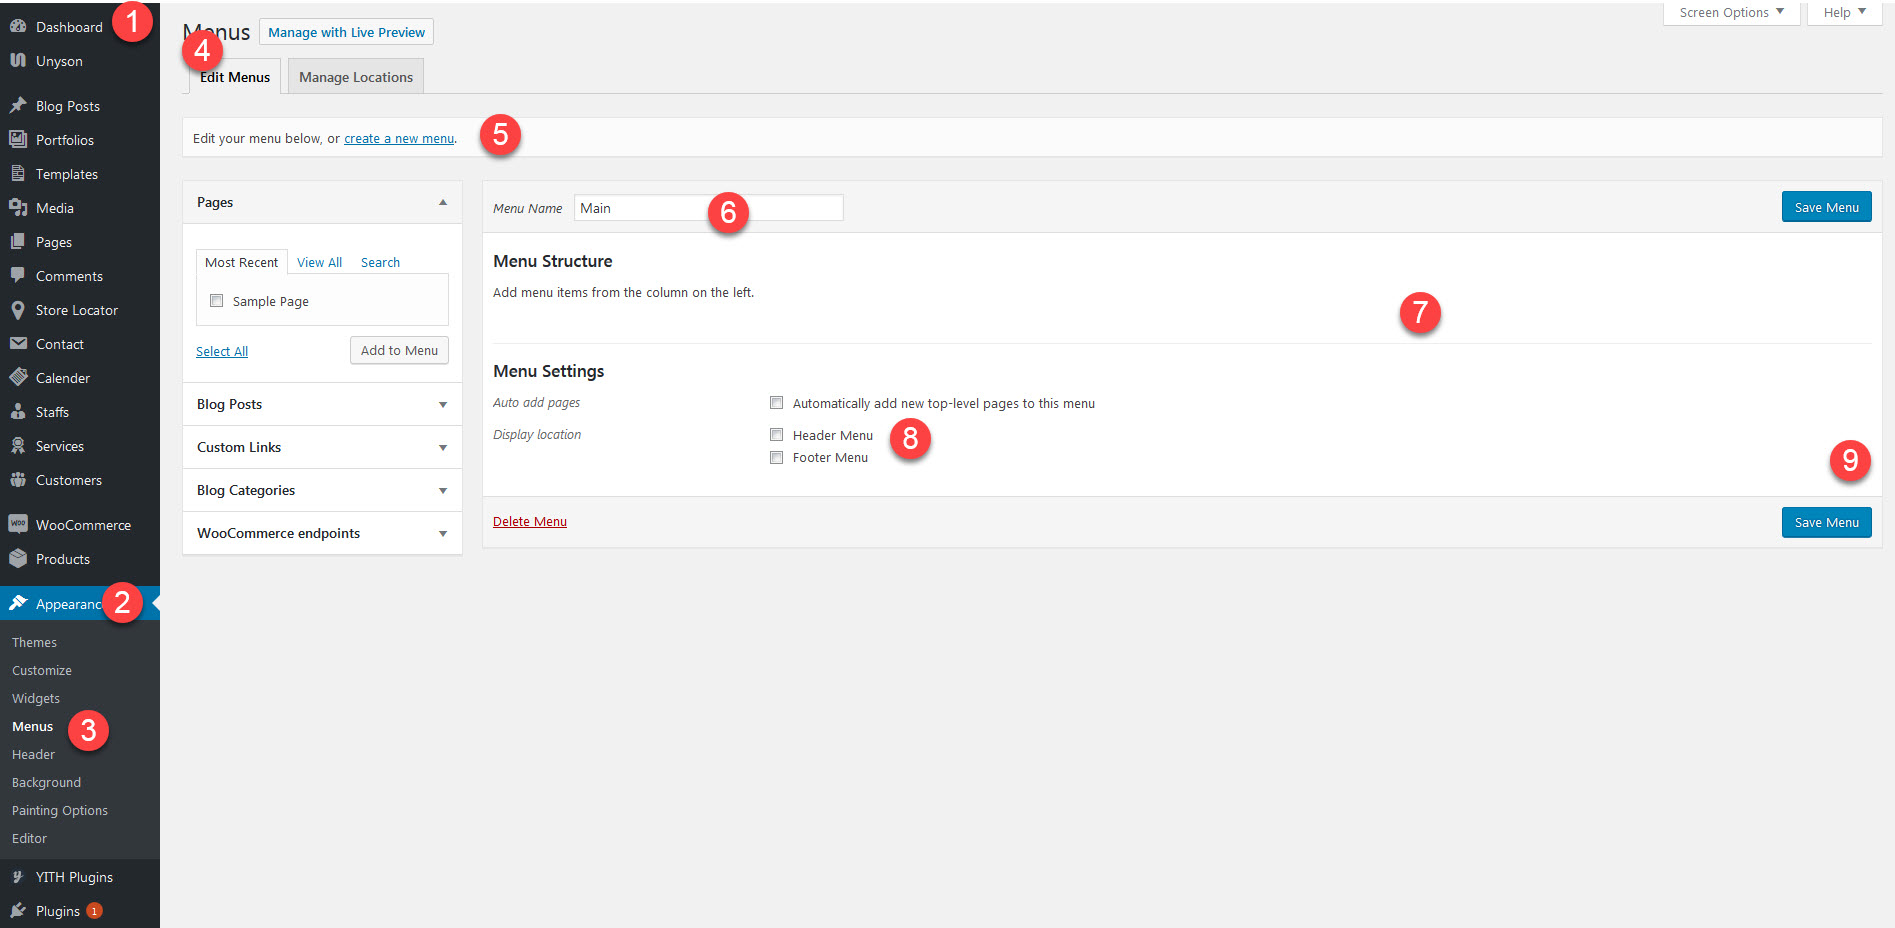Select the Store Locator pin icon
The width and height of the screenshot is (1895, 928).
click(18, 310)
